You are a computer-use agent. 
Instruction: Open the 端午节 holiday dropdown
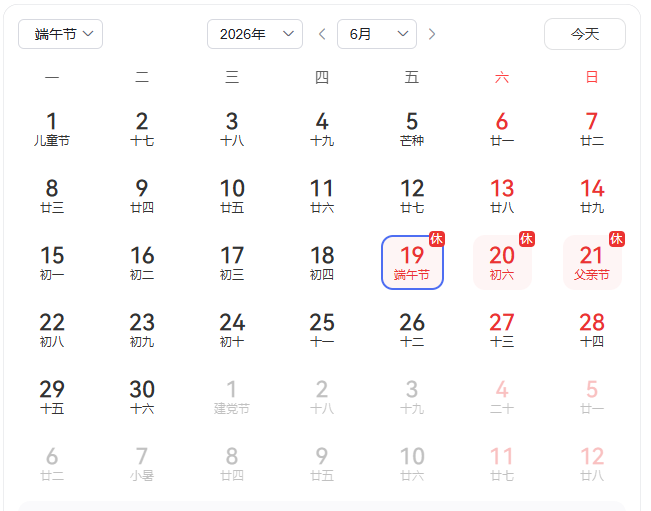pyautogui.click(x=60, y=34)
